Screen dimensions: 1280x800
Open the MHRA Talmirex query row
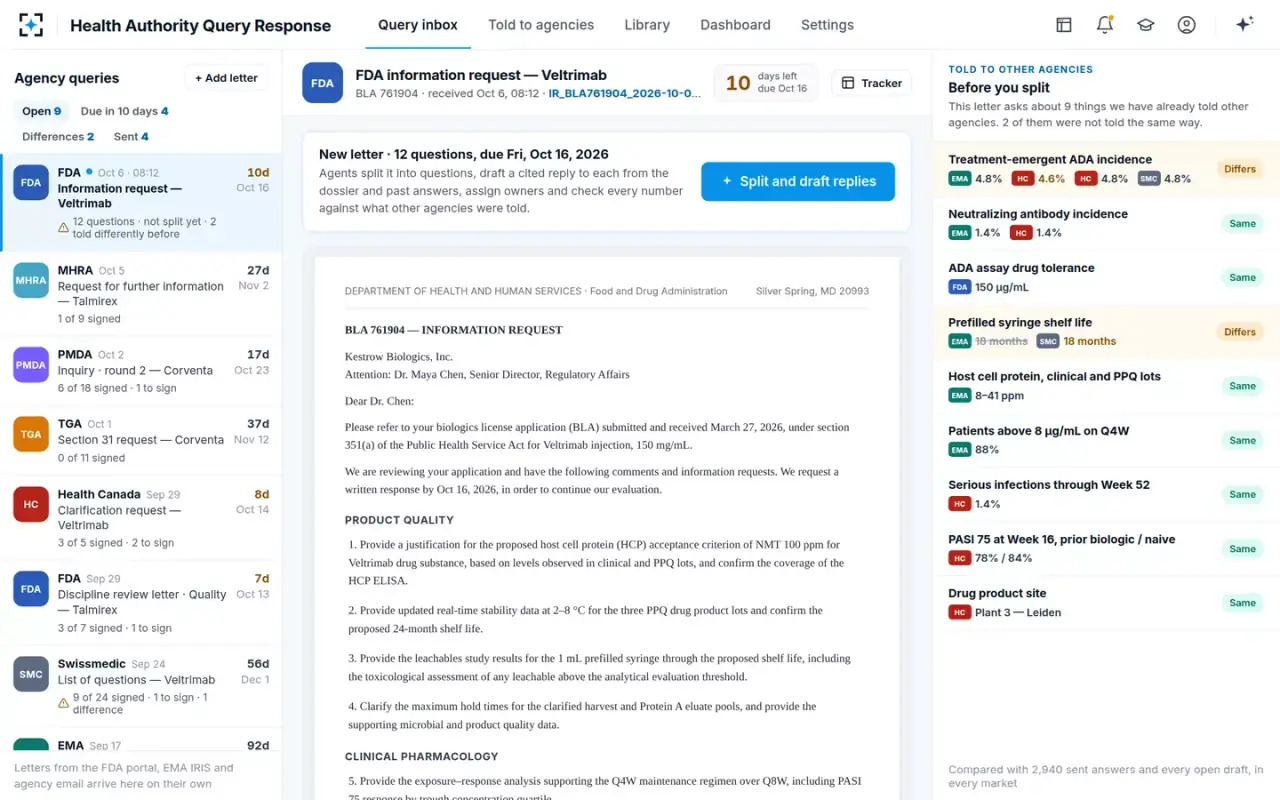[x=141, y=294]
